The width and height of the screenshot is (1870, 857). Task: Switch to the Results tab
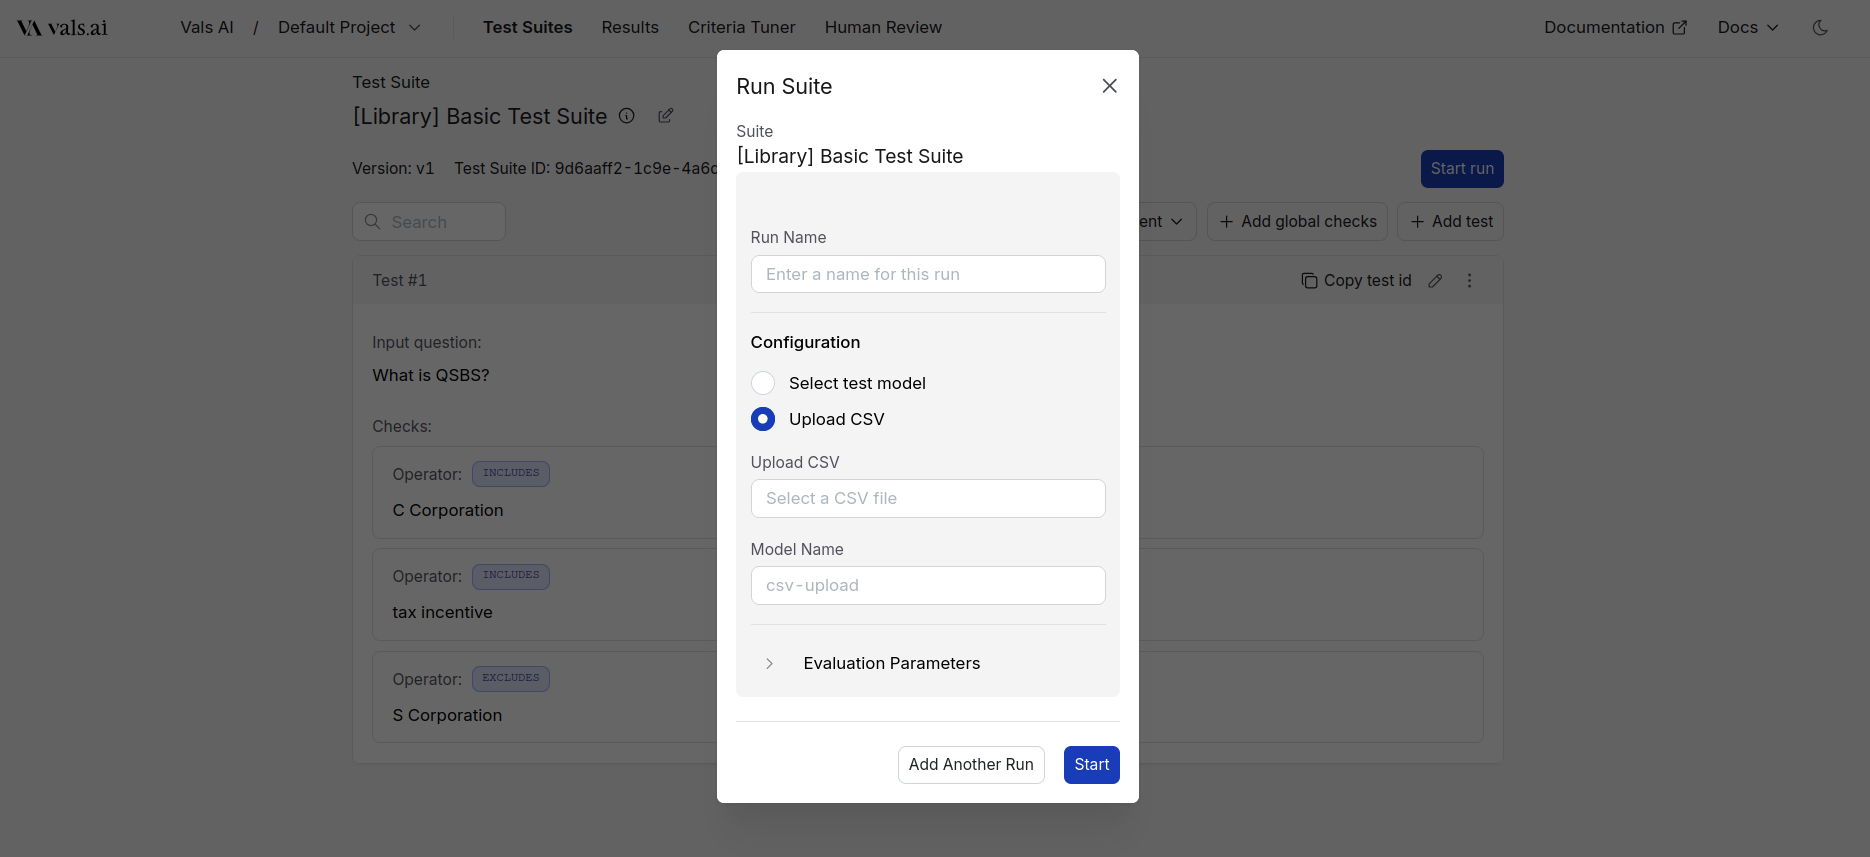point(630,28)
